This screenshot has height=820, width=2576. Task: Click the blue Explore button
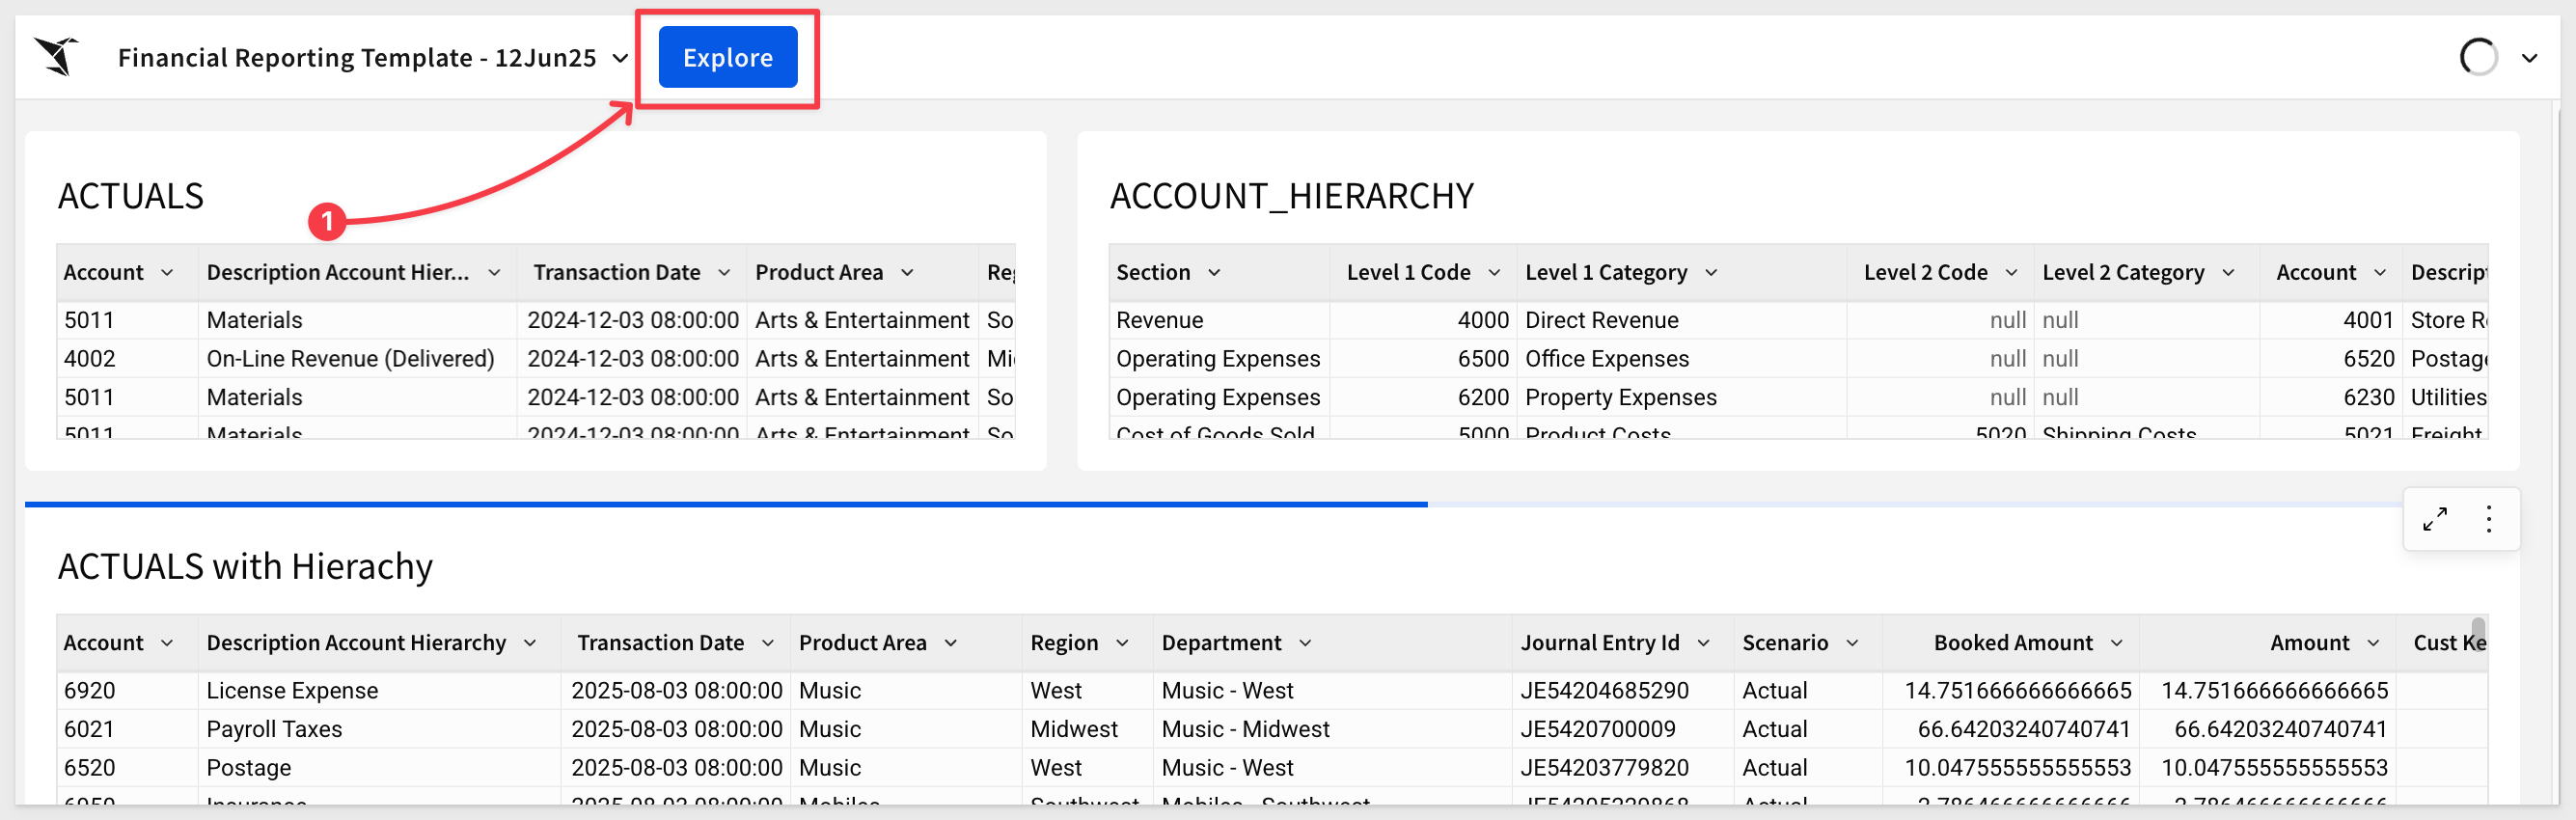[x=727, y=57]
